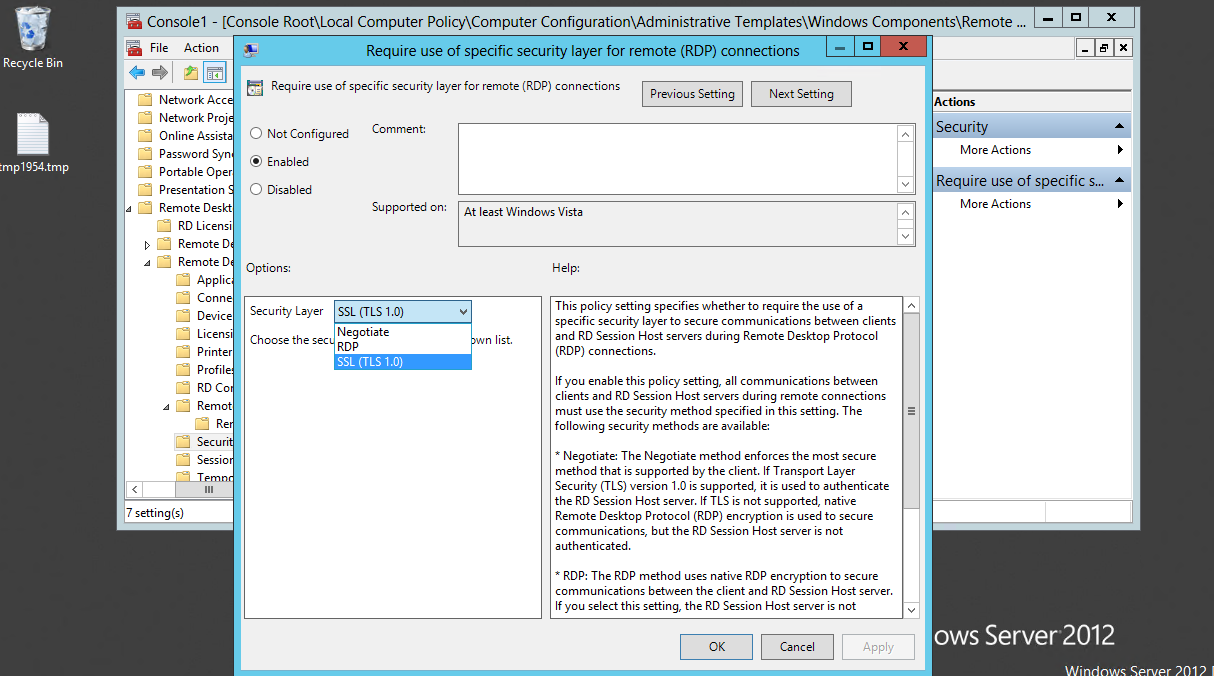Viewport: 1214px width, 676px height.
Task: Choose SSL (TLS 1.0) in the dropdown list
Action: point(403,362)
